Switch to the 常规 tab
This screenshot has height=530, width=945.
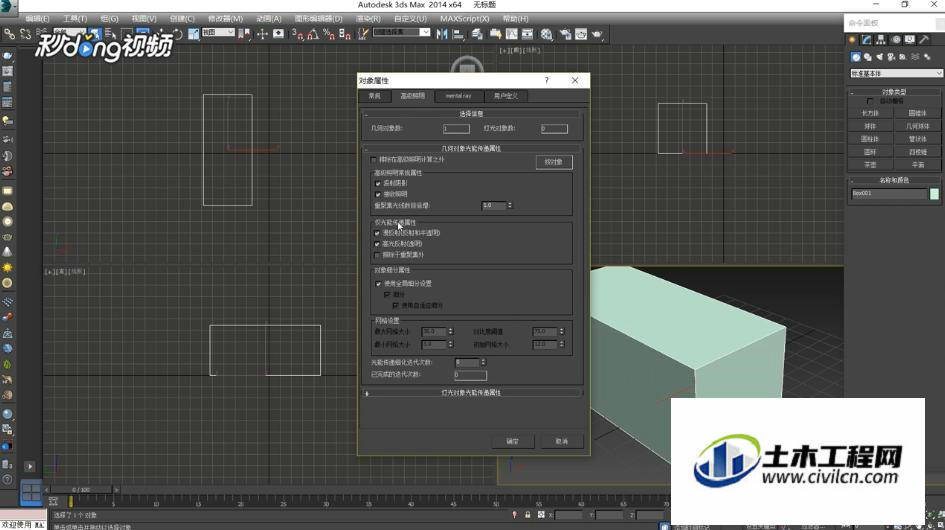[375, 96]
